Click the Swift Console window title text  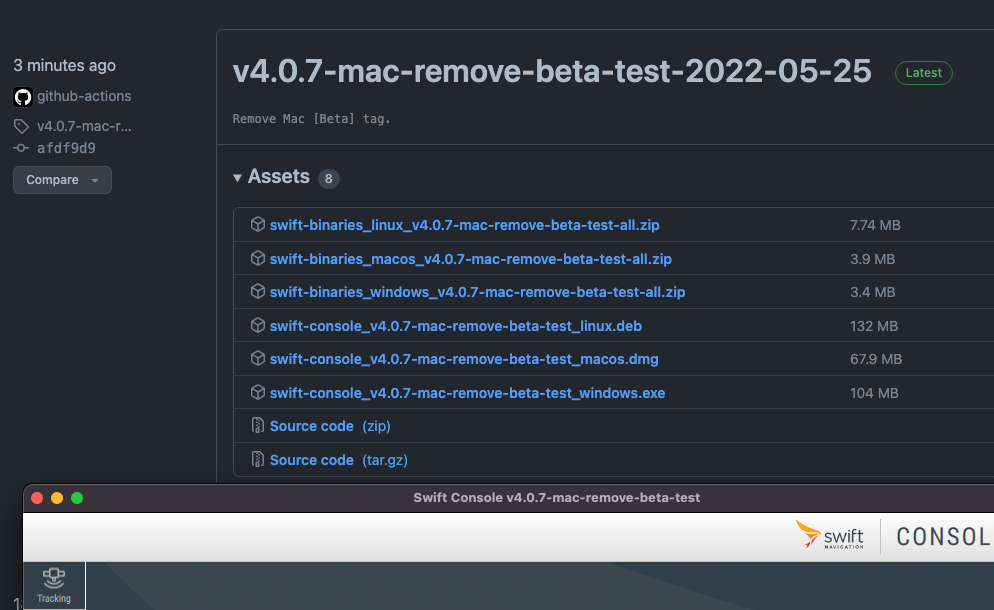click(x=557, y=498)
